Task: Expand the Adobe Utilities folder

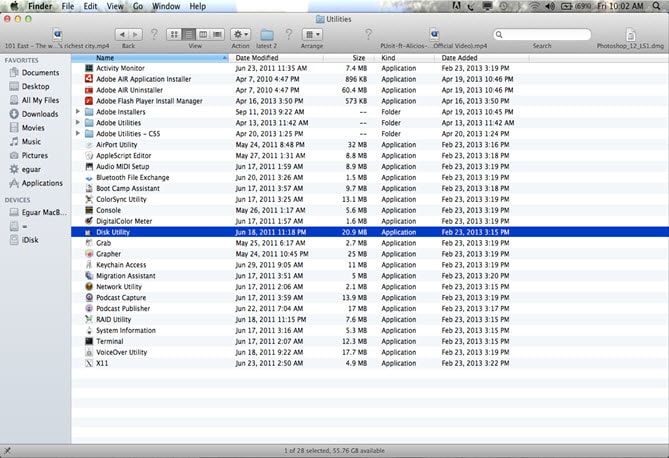Action: tap(78, 123)
